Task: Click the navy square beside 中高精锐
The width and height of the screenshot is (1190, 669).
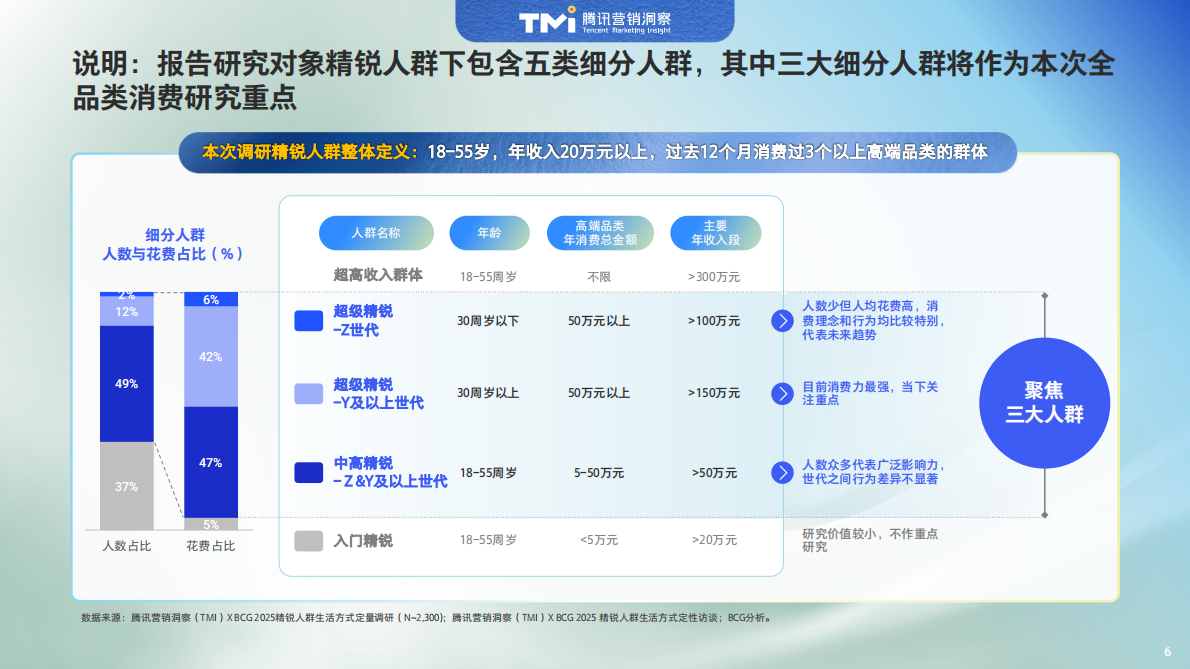Action: click(x=307, y=471)
